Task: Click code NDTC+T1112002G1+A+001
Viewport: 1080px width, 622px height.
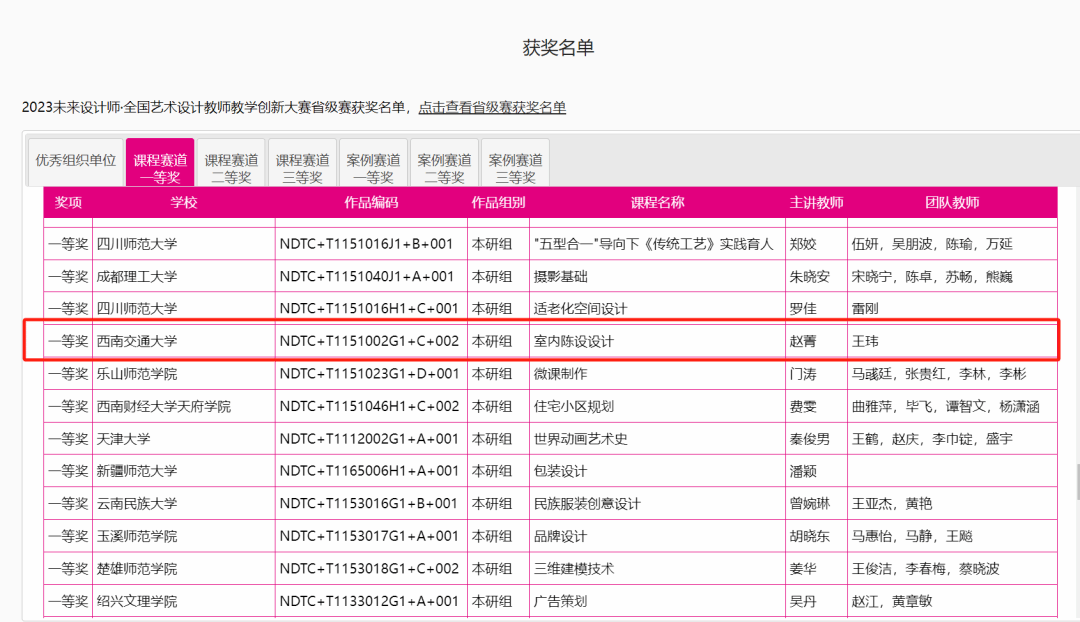Action: [369, 439]
